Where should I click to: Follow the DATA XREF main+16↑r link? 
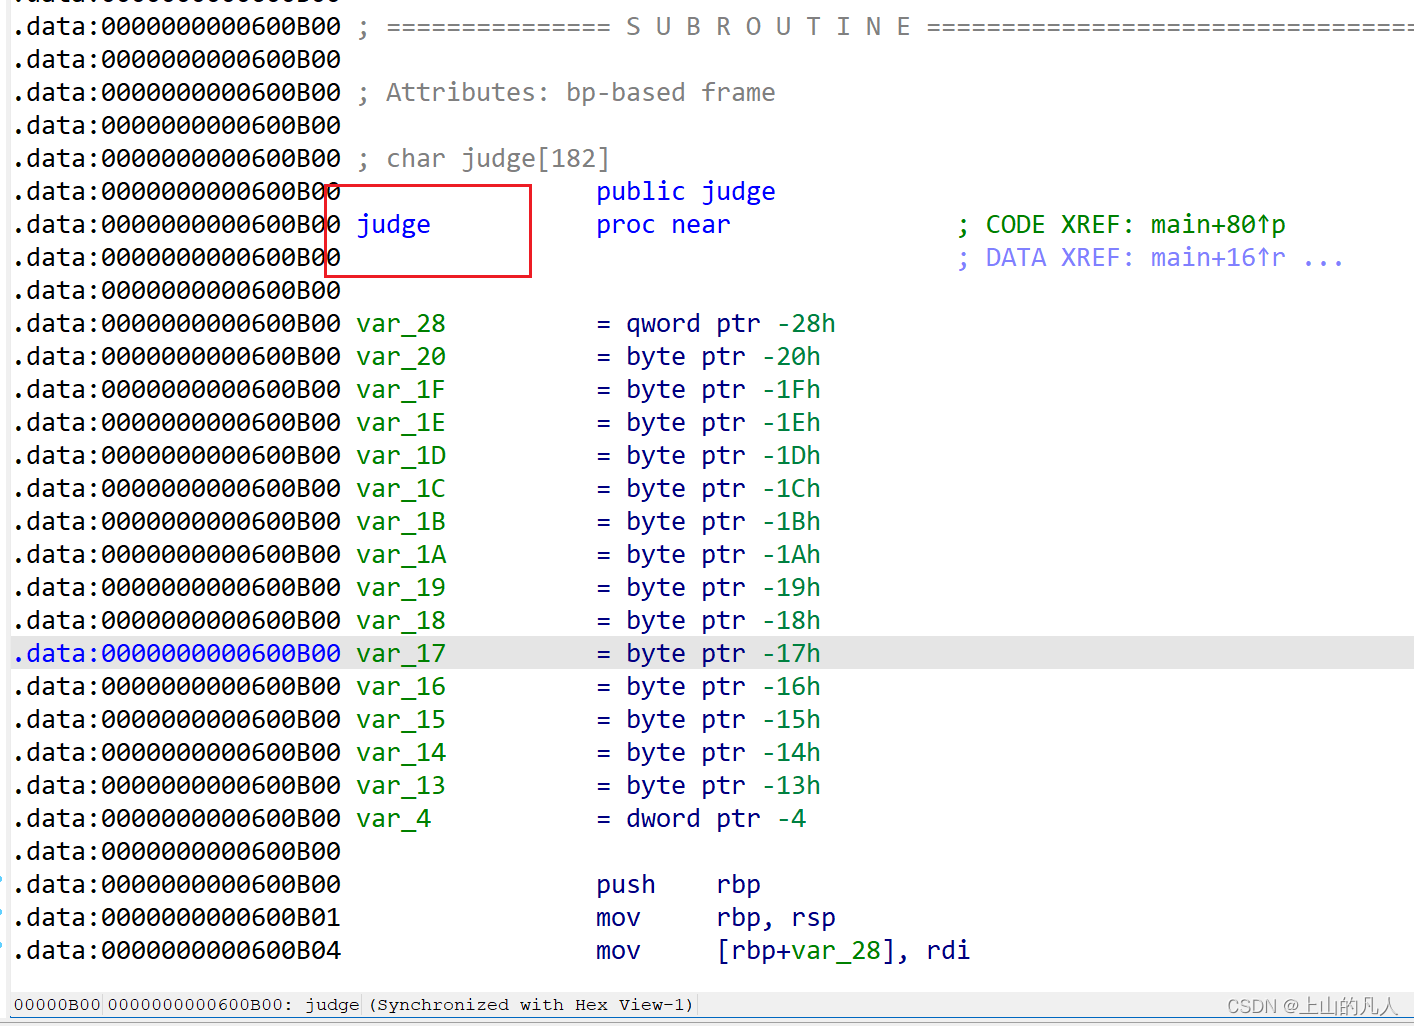[x=1218, y=258]
